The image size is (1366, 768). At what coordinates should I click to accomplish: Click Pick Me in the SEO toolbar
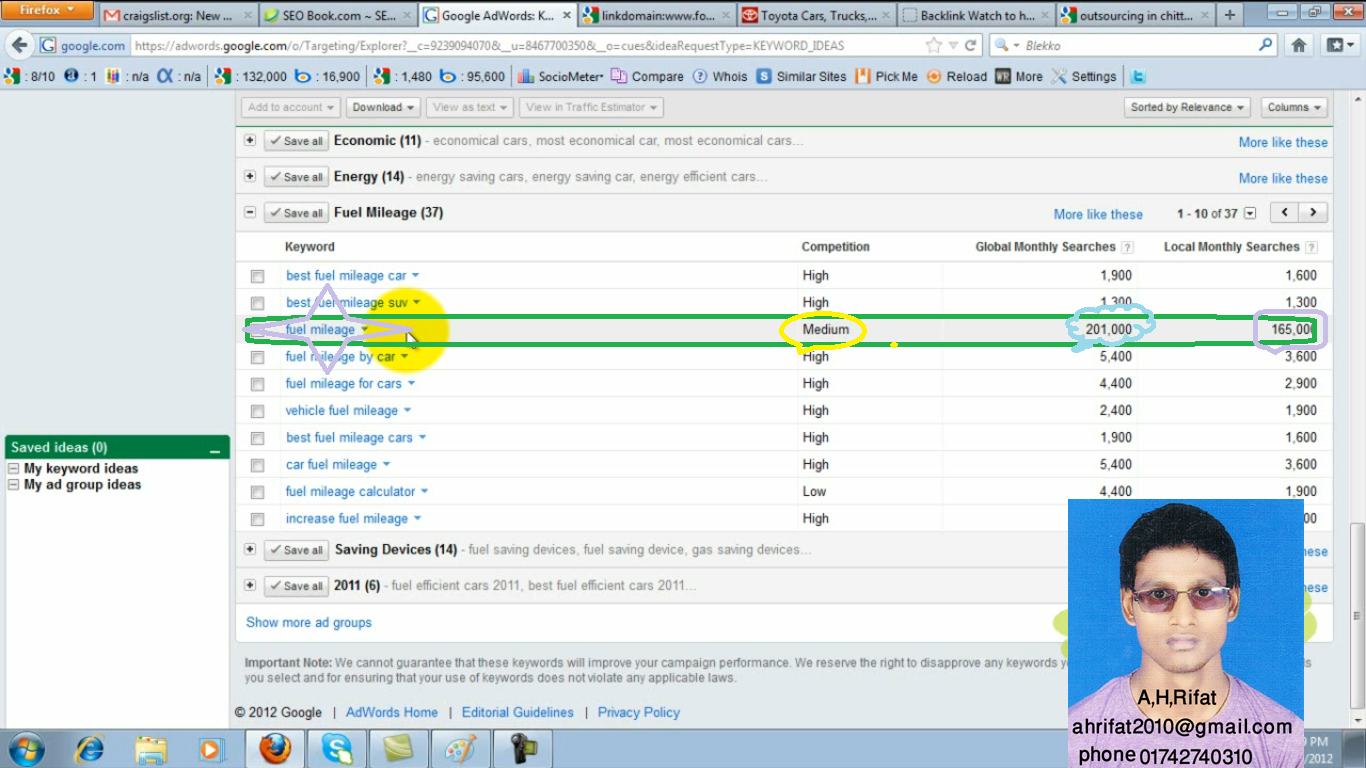click(x=886, y=77)
